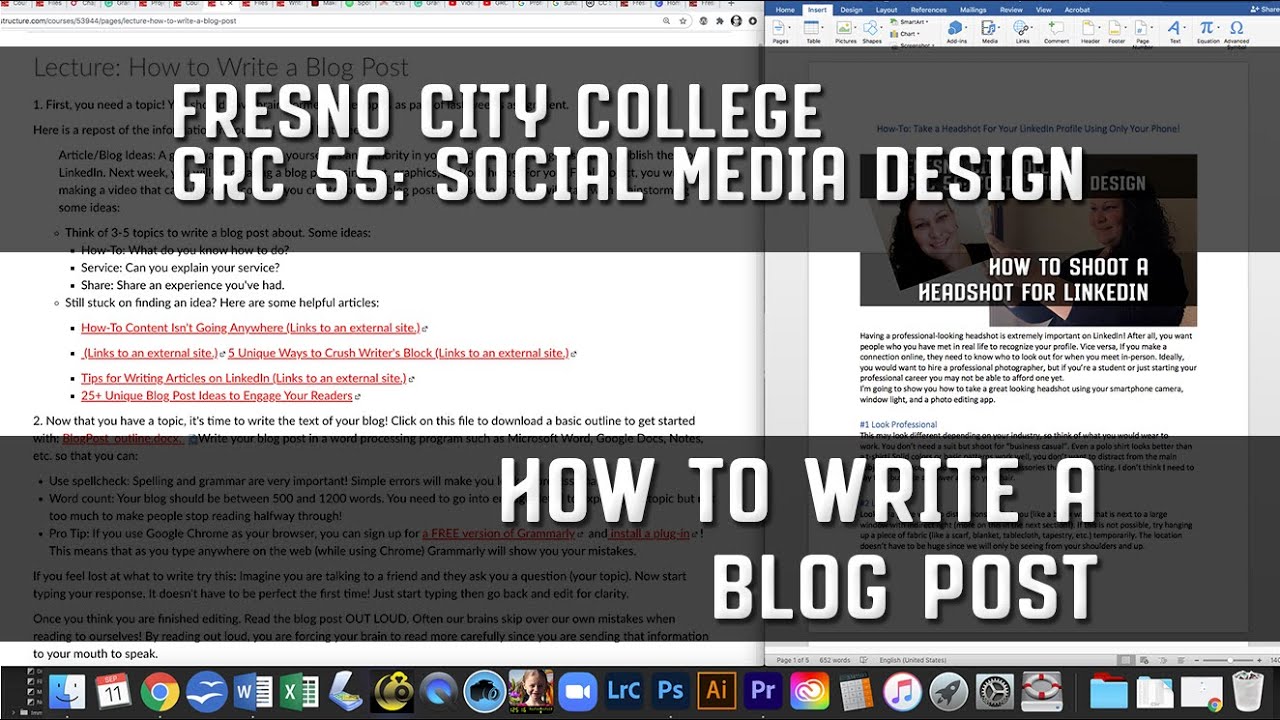Open 'a FREE version of Grammarly' link
1280x720 pixels.
[499, 533]
